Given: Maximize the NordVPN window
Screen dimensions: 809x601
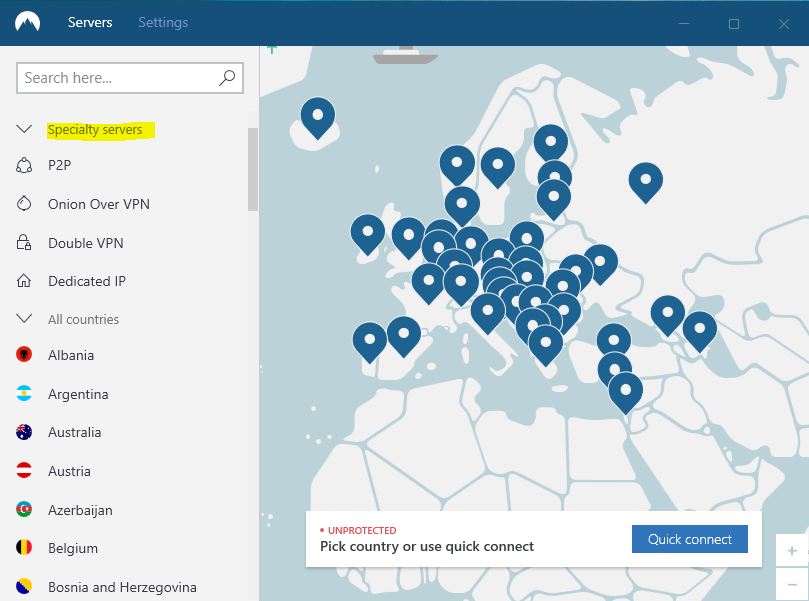Looking at the screenshot, I should coord(734,23).
